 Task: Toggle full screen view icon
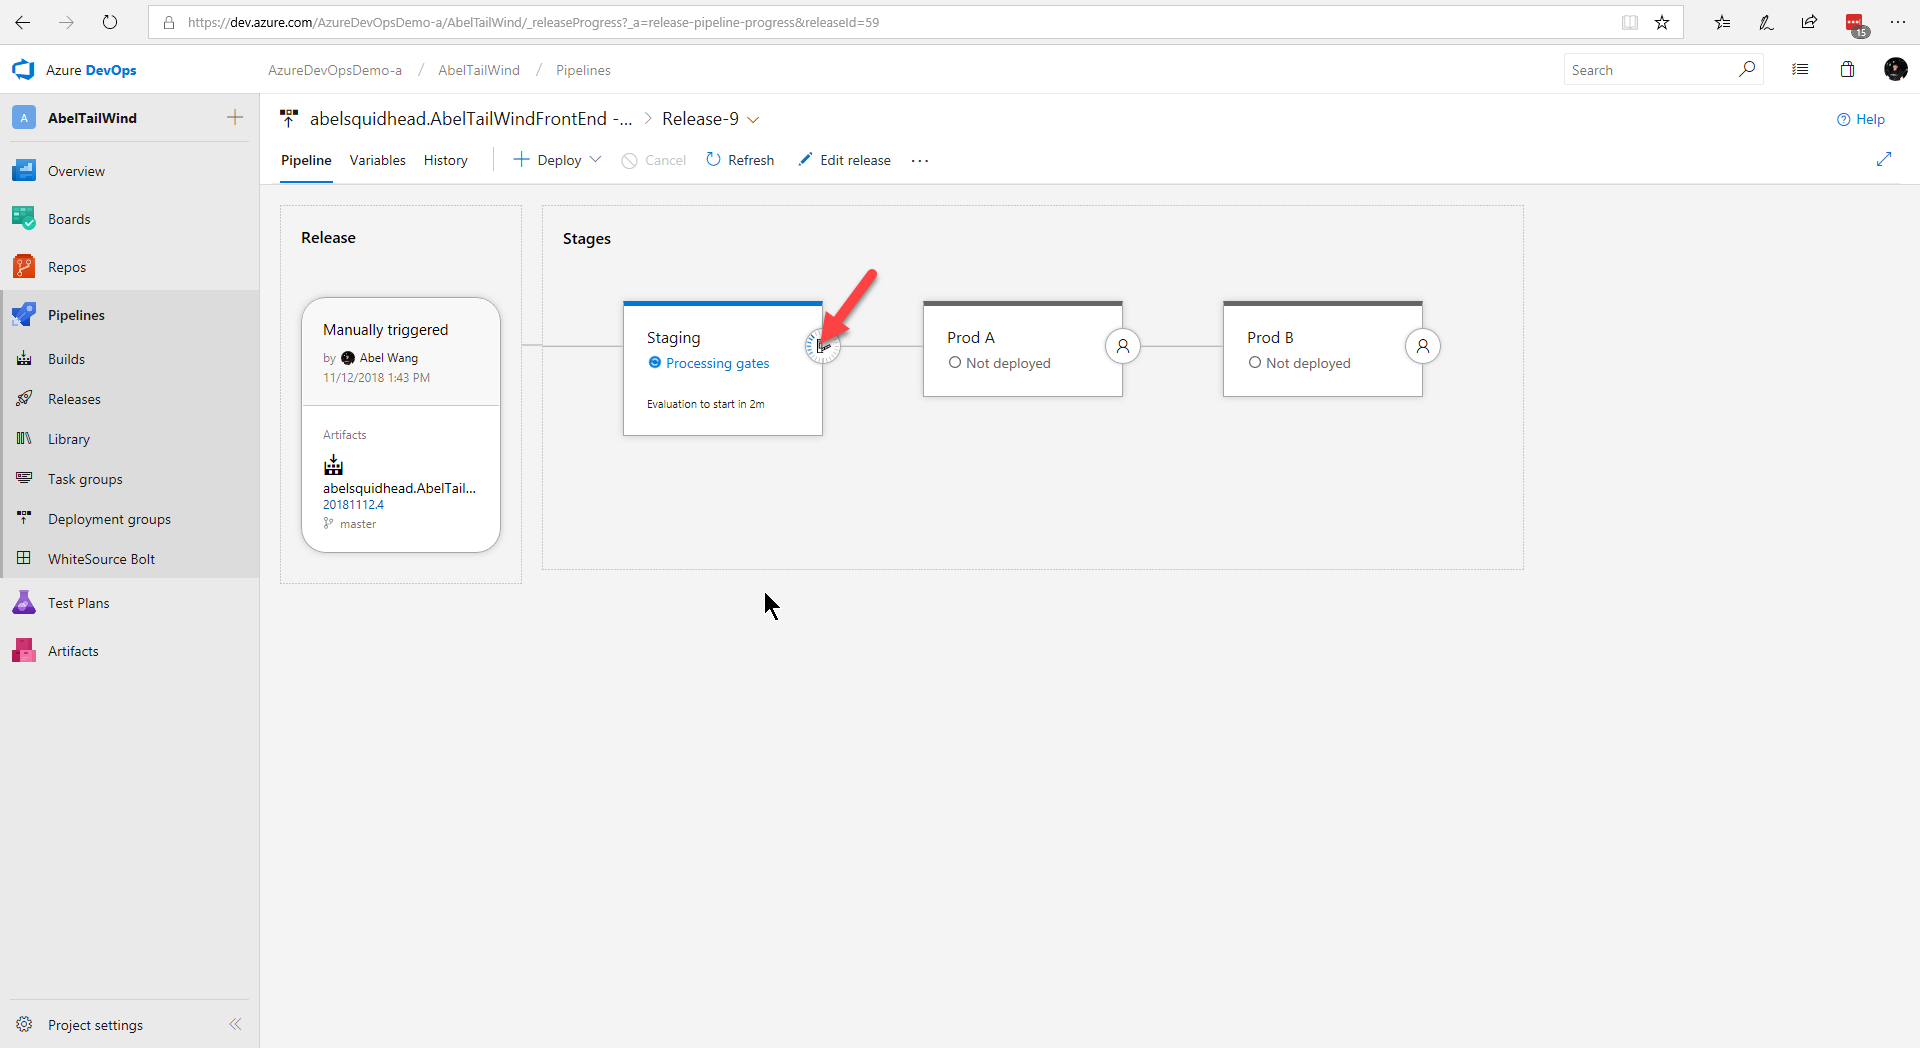[1884, 160]
